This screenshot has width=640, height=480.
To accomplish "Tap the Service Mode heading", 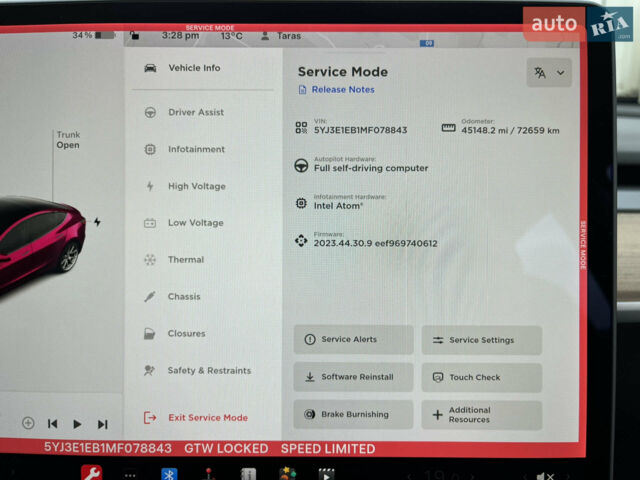I will click(343, 72).
